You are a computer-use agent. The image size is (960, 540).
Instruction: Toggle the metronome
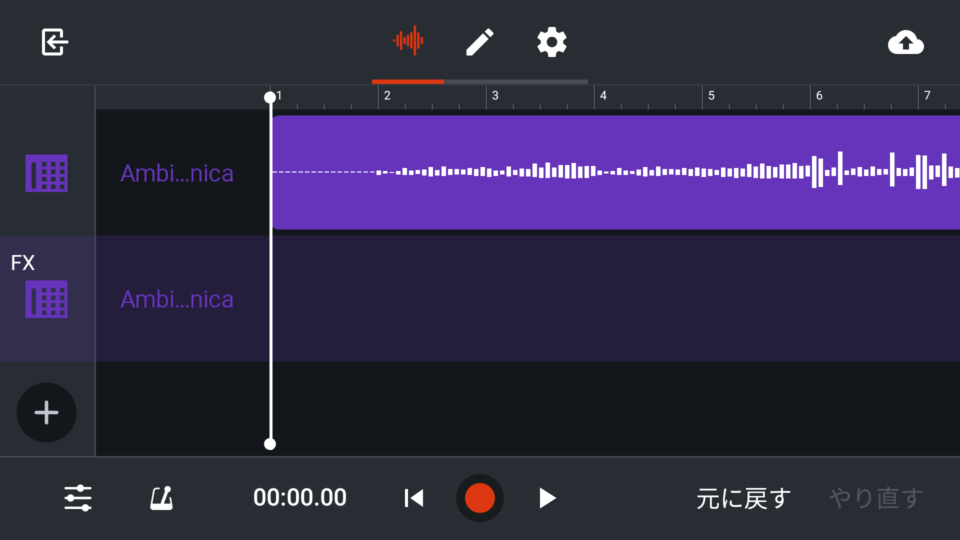pyautogui.click(x=162, y=498)
